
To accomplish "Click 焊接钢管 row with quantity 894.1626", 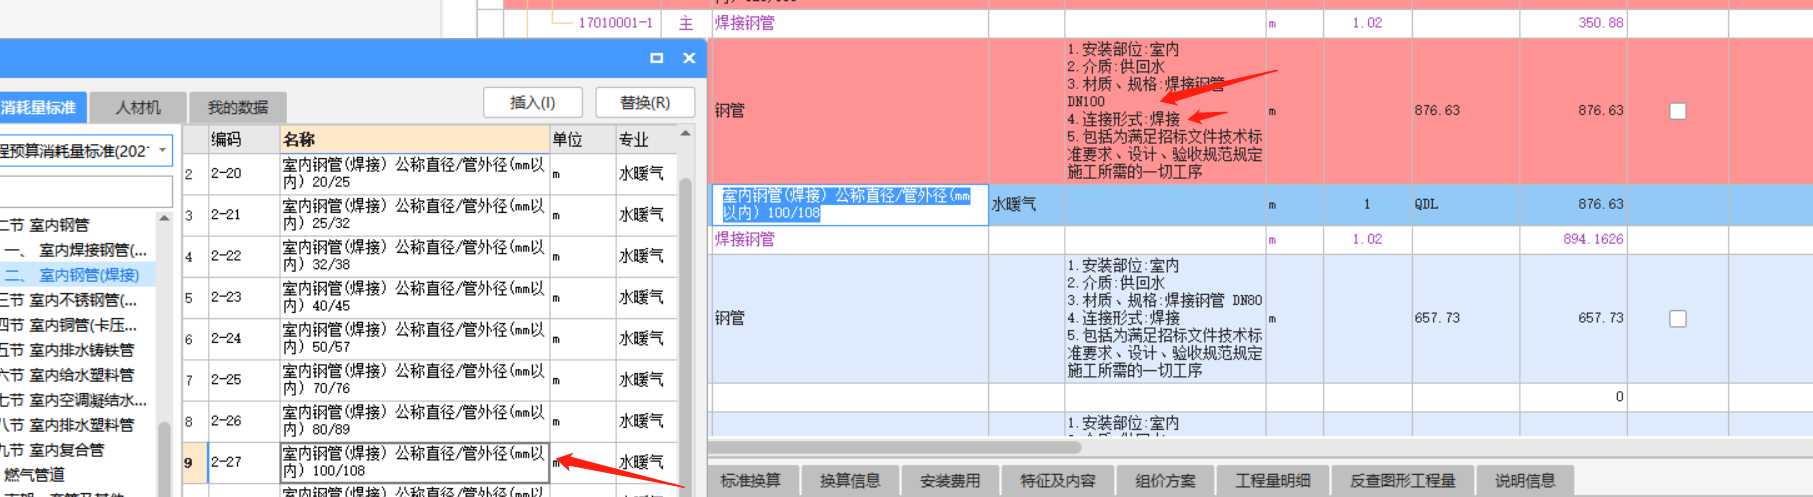I will point(745,239).
